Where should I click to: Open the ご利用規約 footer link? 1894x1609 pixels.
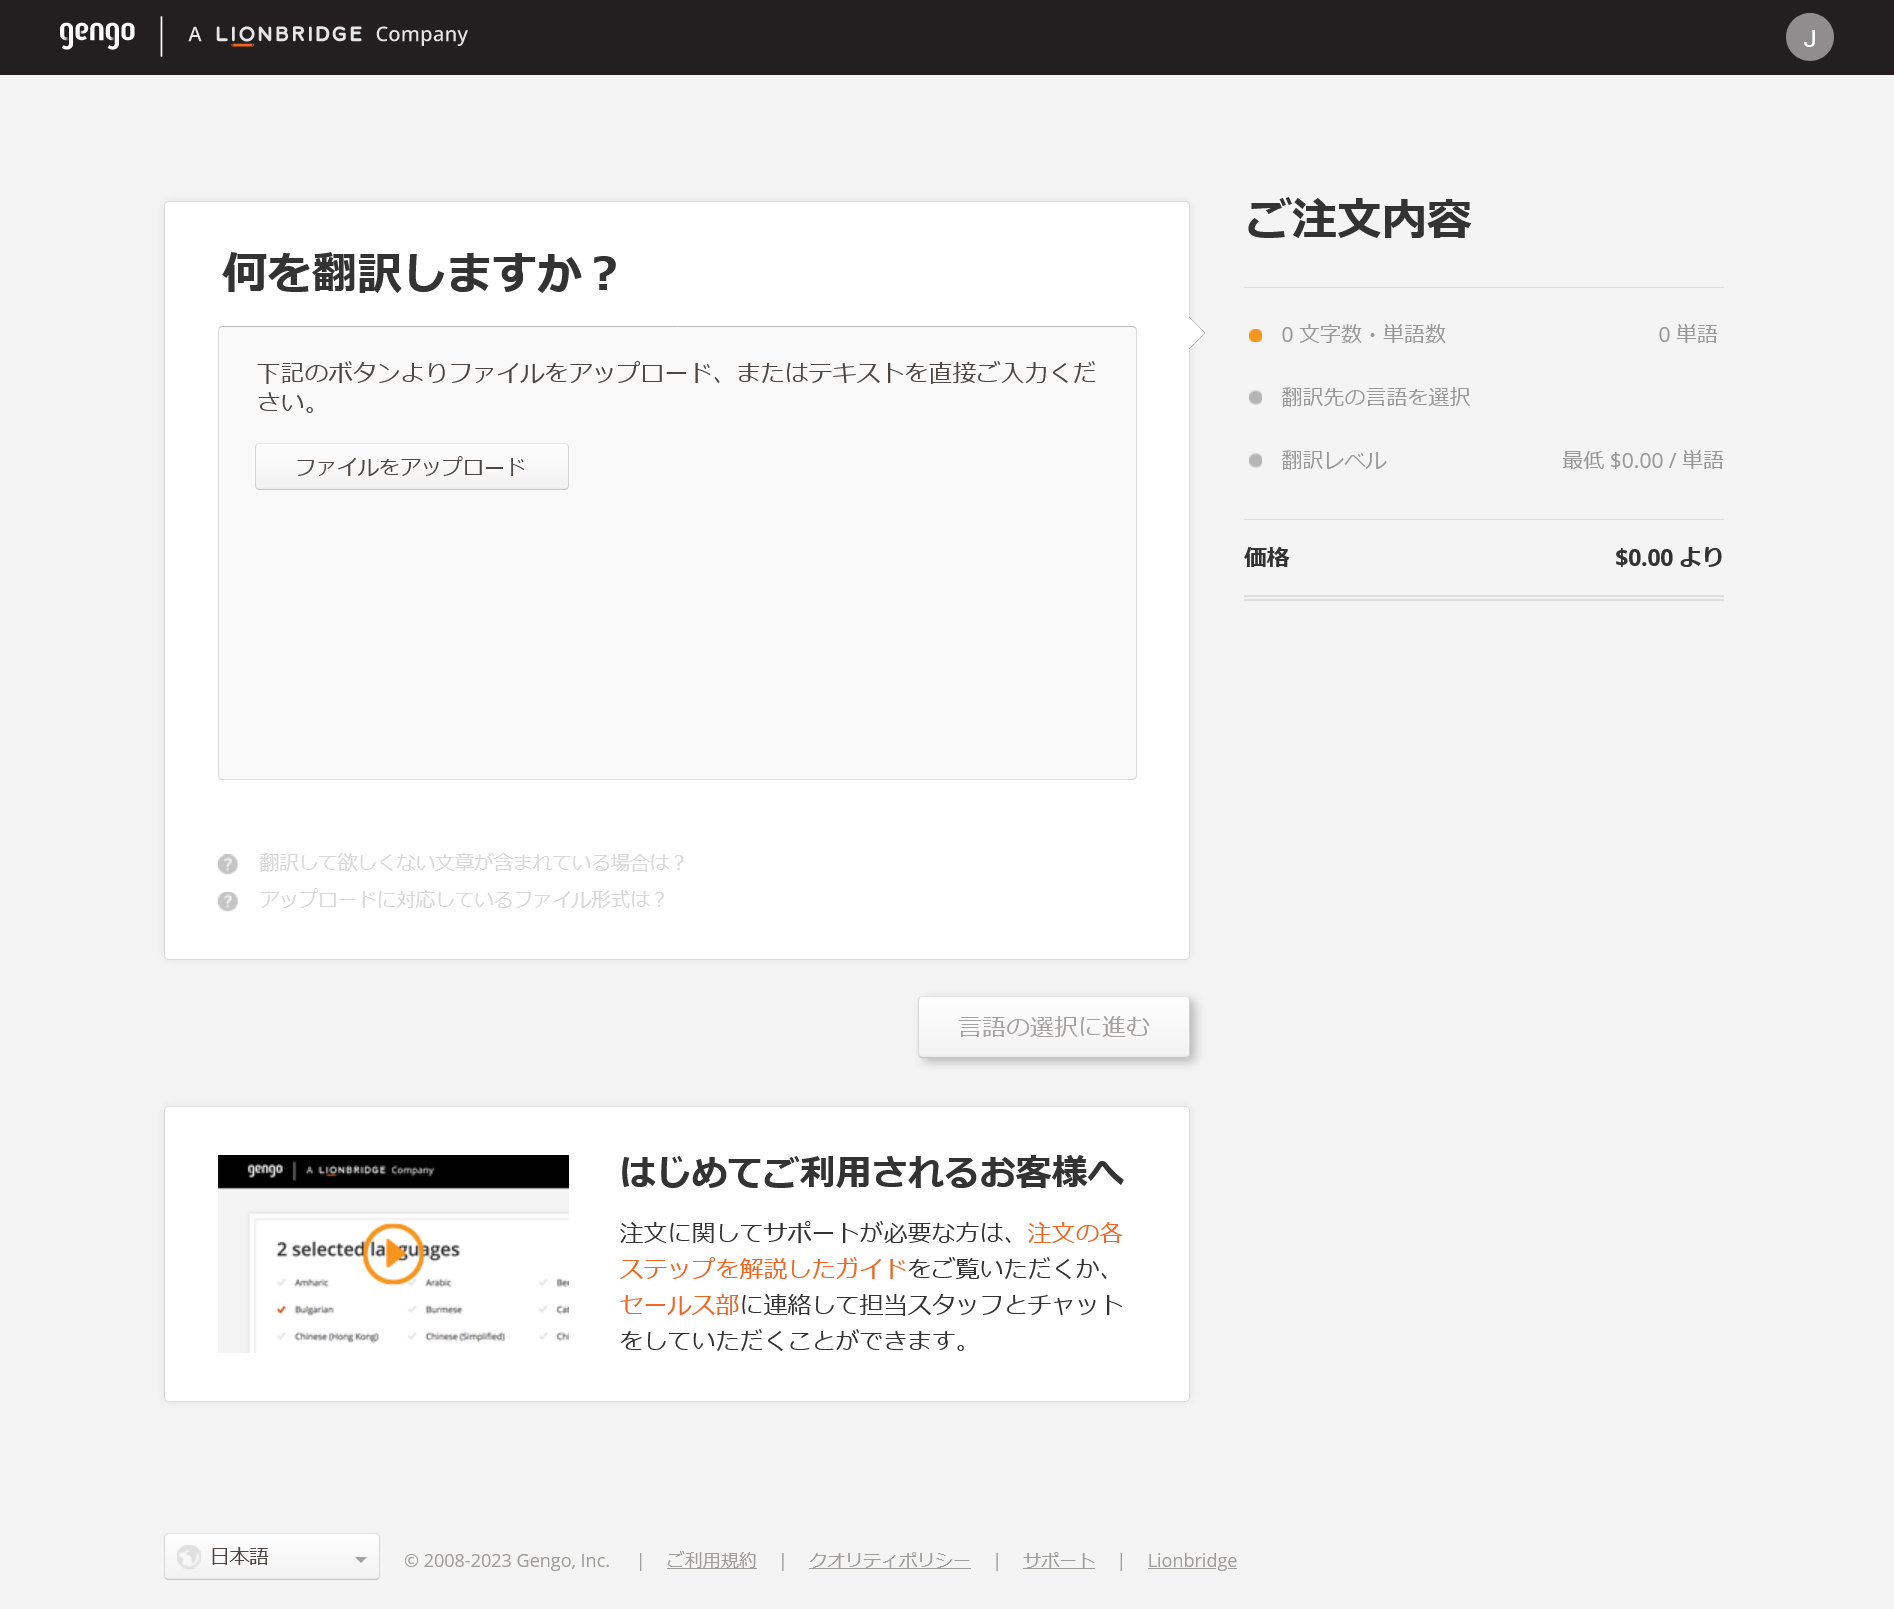tap(711, 1561)
